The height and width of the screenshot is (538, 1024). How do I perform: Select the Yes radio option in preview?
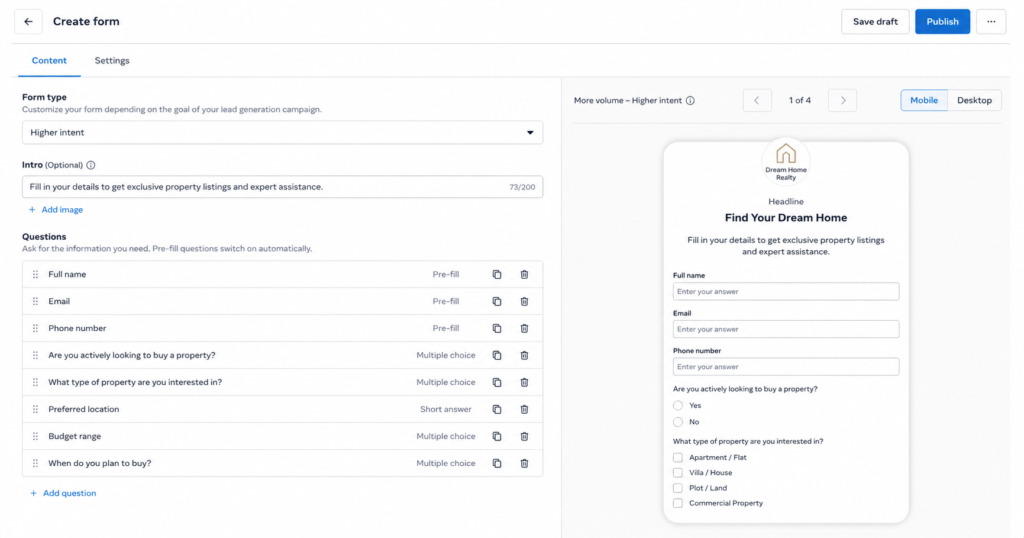pyautogui.click(x=678, y=405)
